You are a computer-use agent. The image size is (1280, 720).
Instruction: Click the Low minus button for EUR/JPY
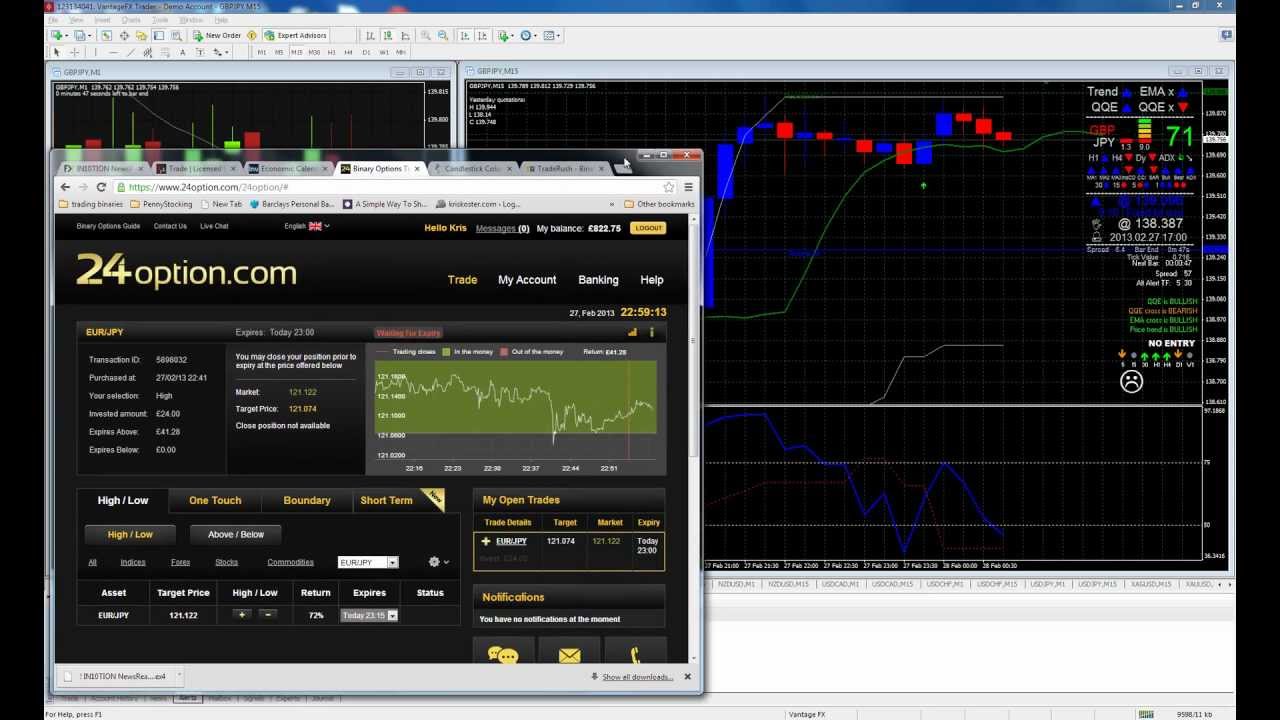[x=268, y=615]
